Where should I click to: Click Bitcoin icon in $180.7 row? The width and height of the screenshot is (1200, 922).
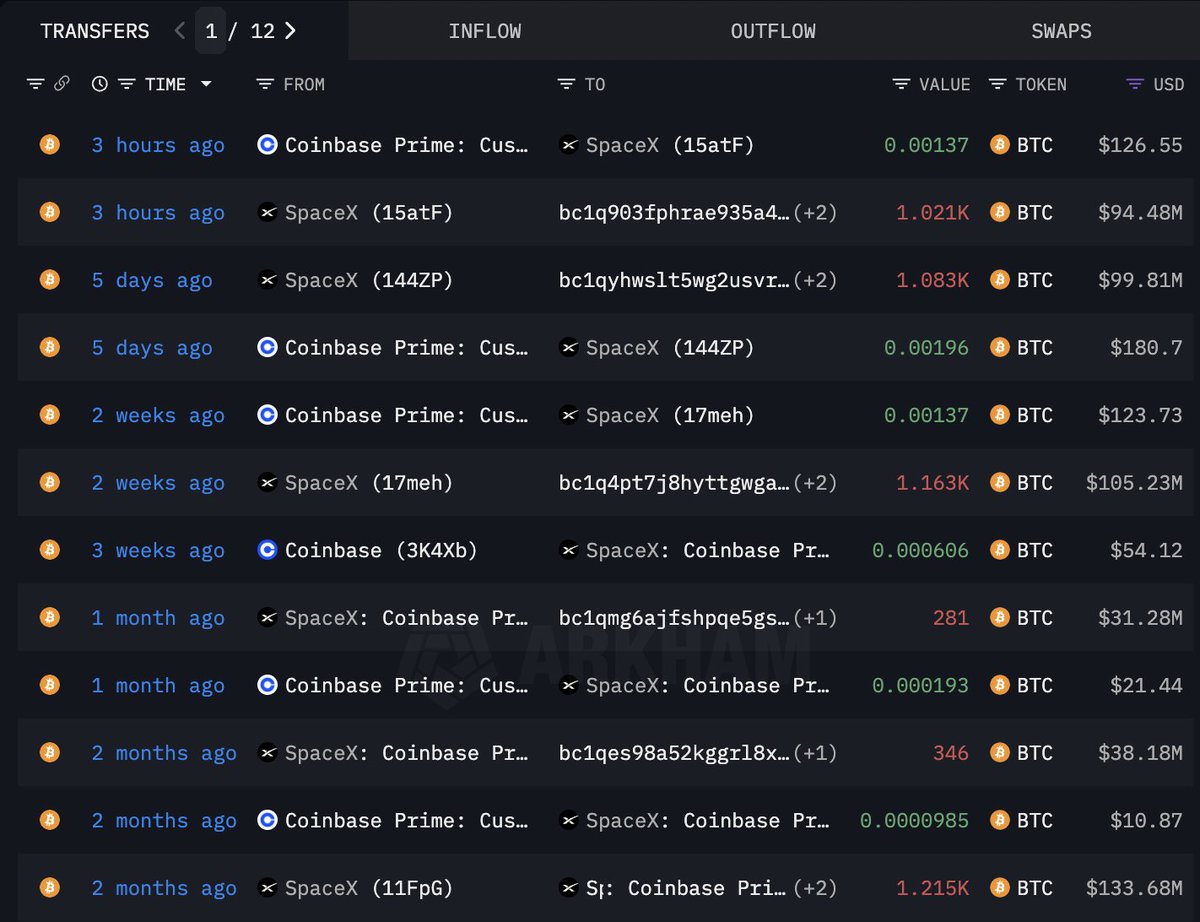(49, 347)
